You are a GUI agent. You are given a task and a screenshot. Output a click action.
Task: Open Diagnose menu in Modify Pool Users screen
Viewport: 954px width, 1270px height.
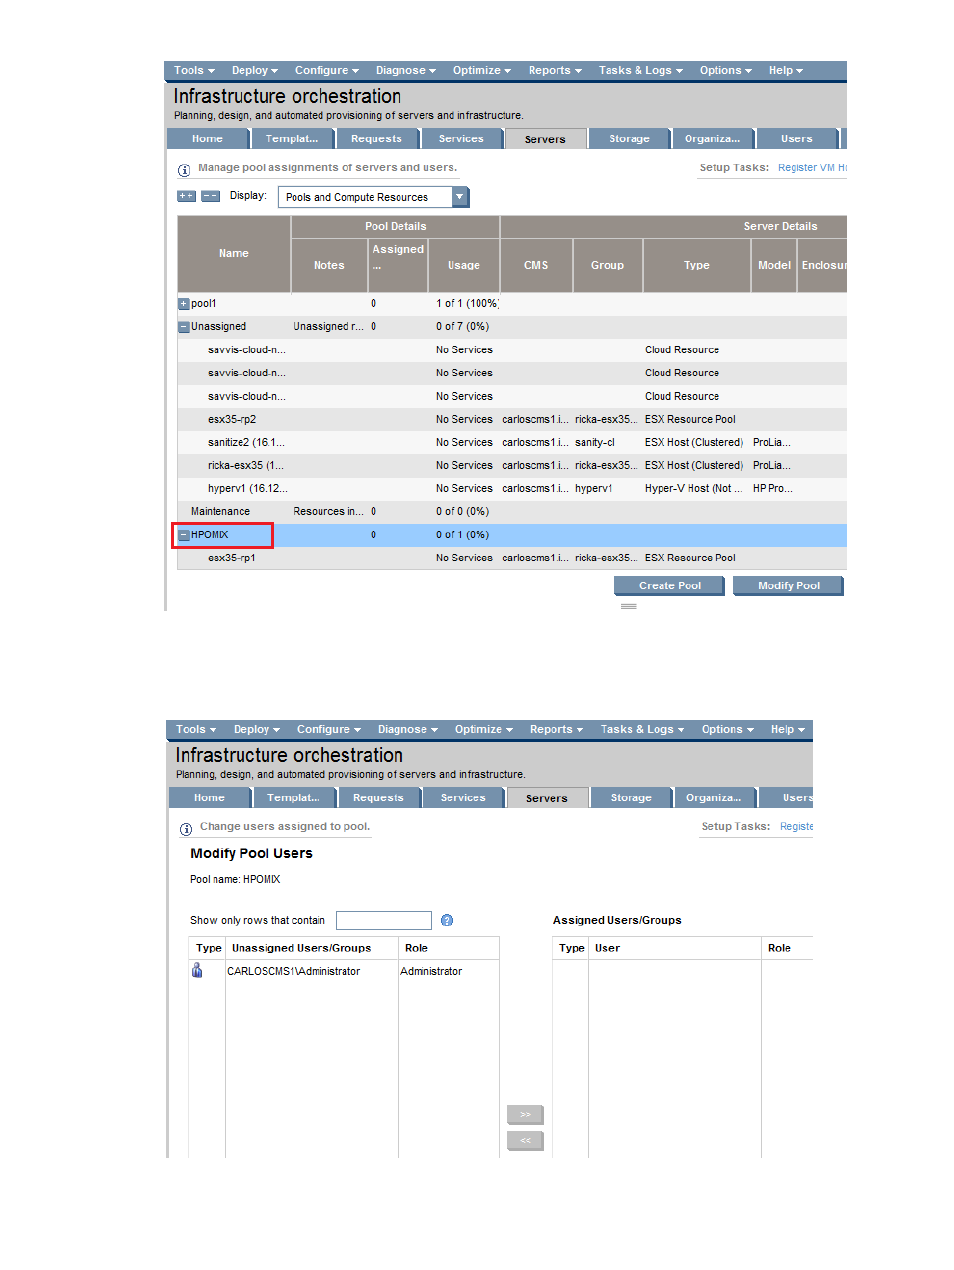point(408,730)
